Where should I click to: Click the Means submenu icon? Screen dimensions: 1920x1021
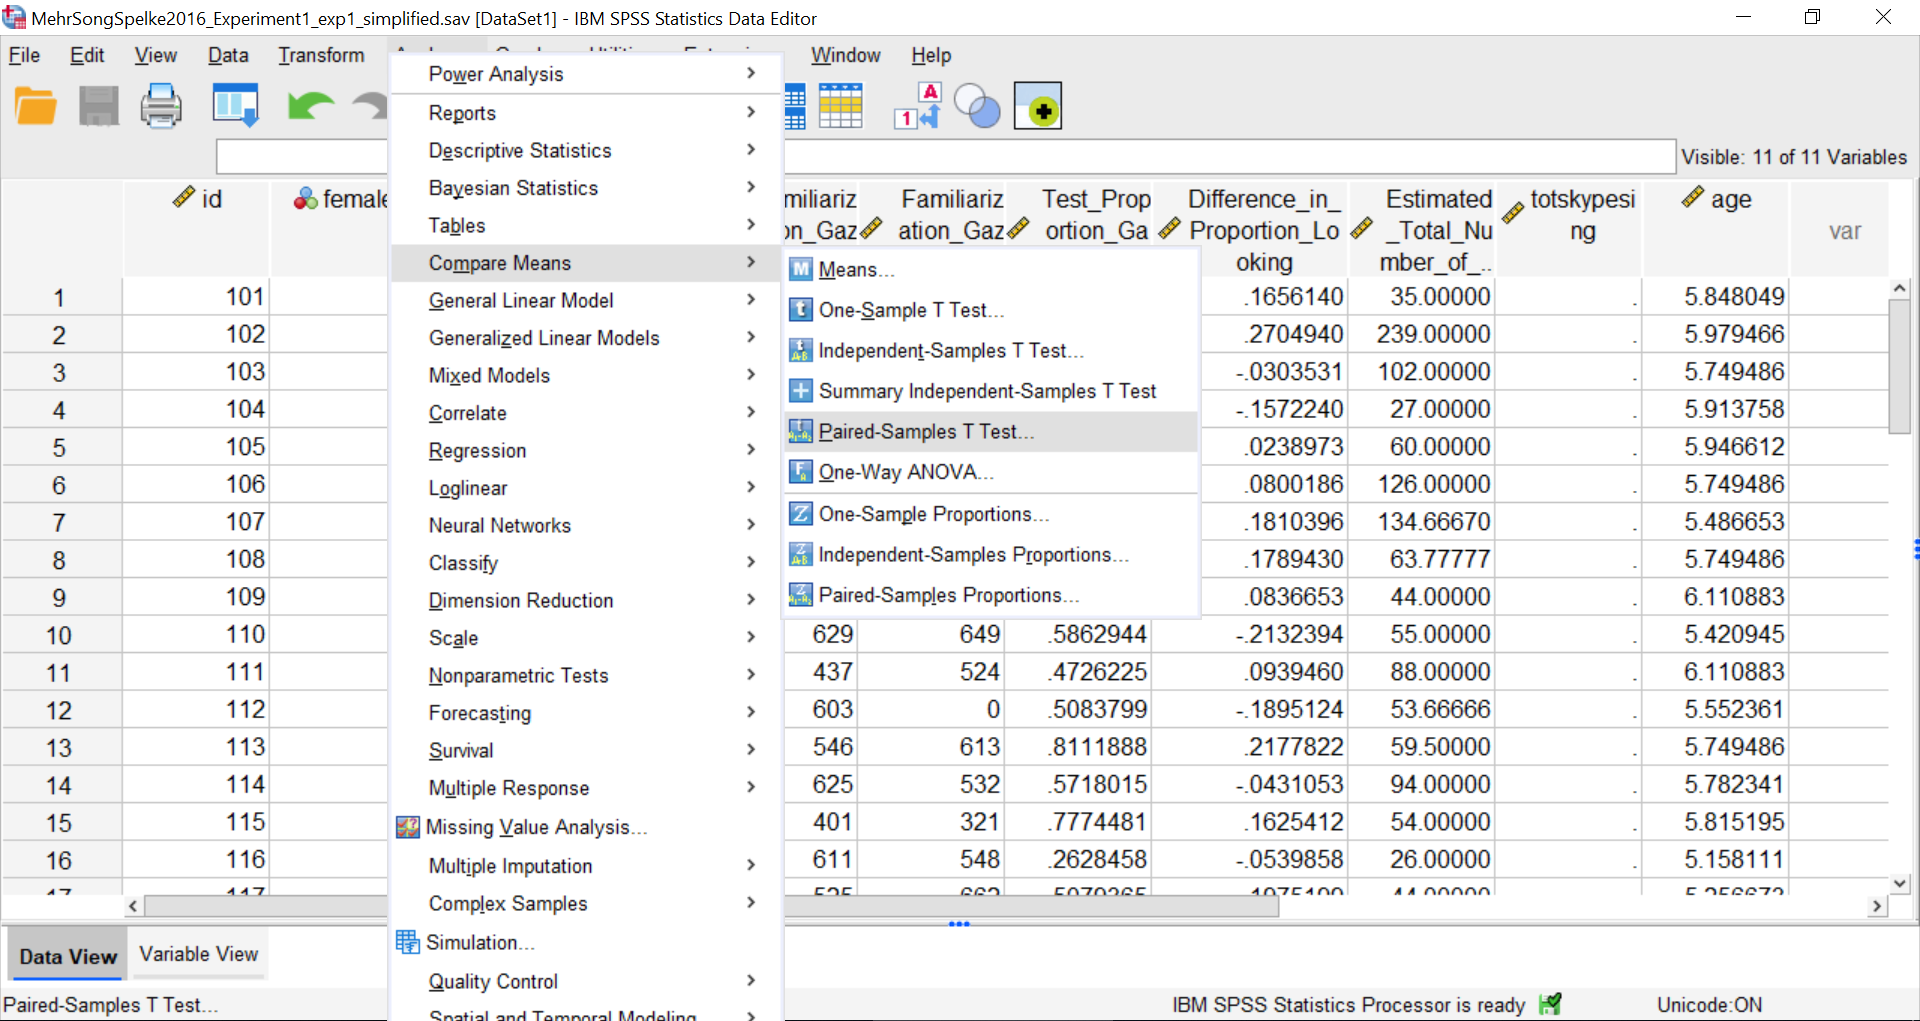(x=801, y=269)
